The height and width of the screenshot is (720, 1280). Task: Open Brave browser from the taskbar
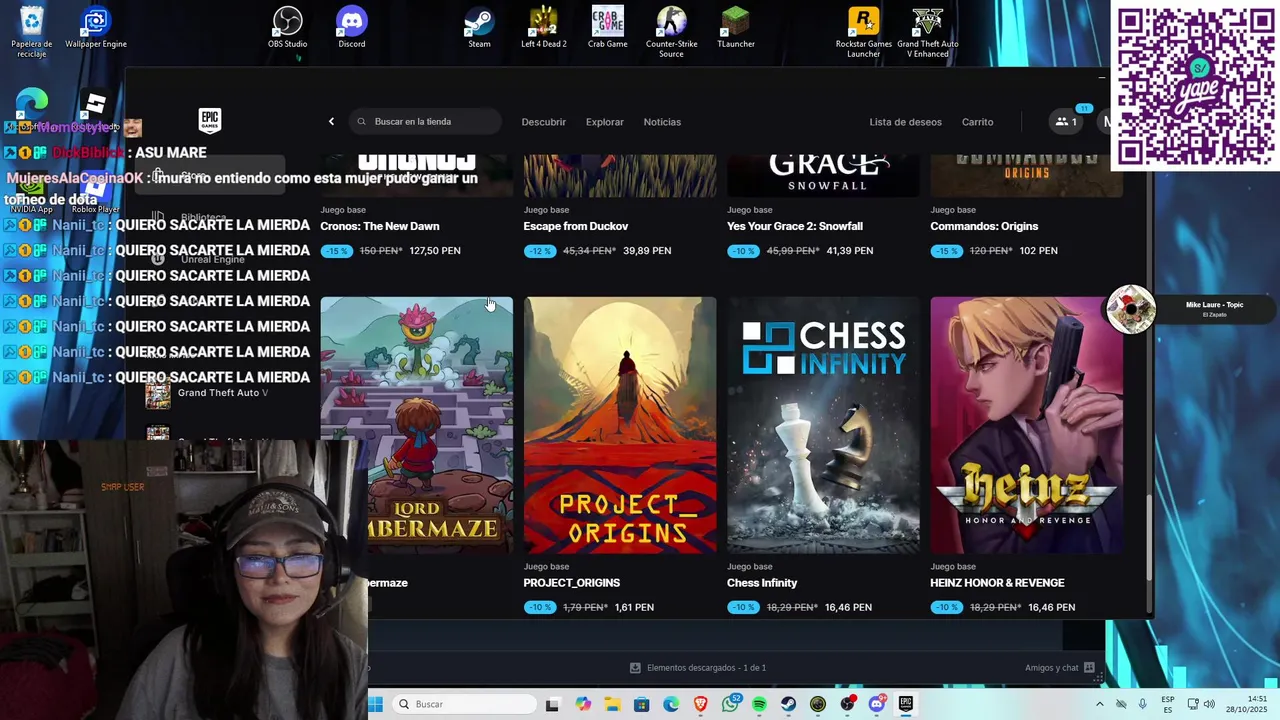point(700,704)
